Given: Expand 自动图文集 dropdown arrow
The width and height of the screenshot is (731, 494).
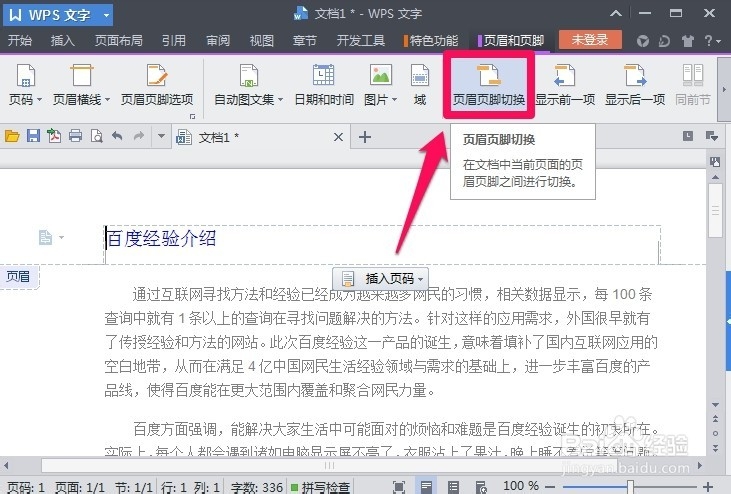Looking at the screenshot, I should (280, 99).
